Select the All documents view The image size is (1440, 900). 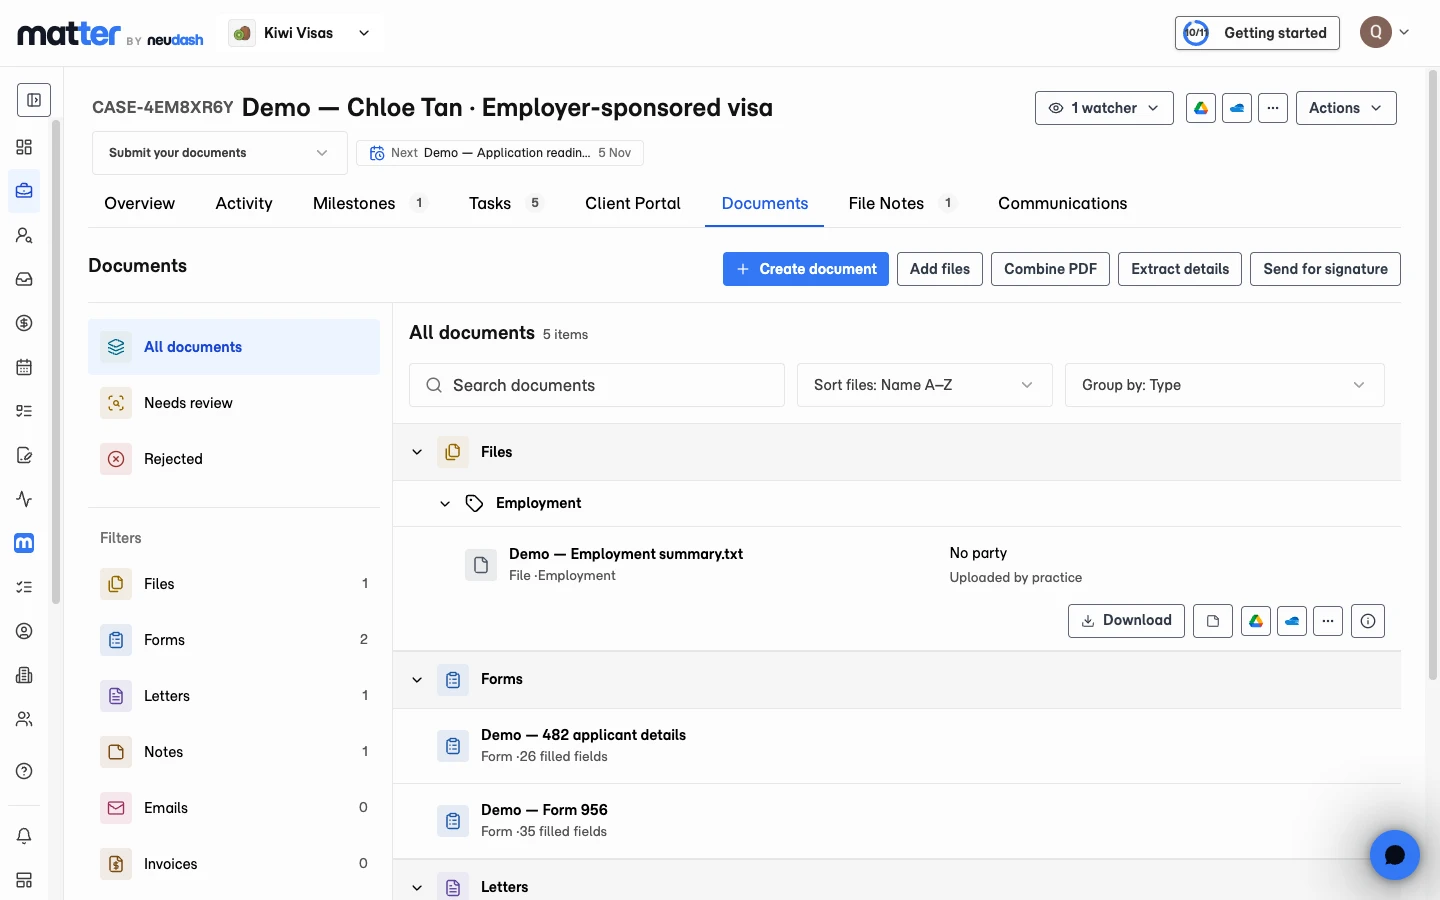coord(234,347)
